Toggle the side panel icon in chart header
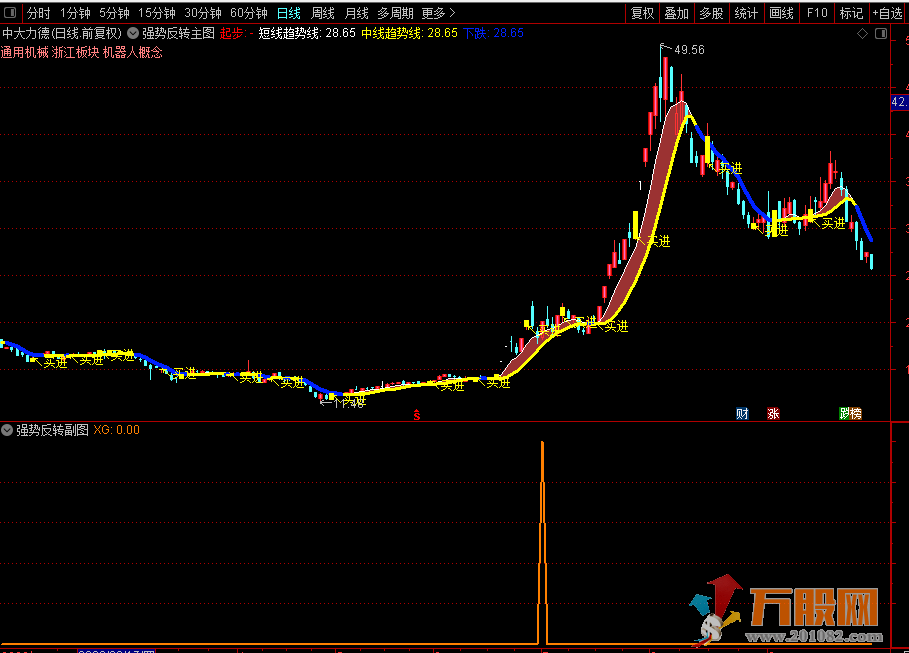The height and width of the screenshot is (653, 909). click(881, 34)
